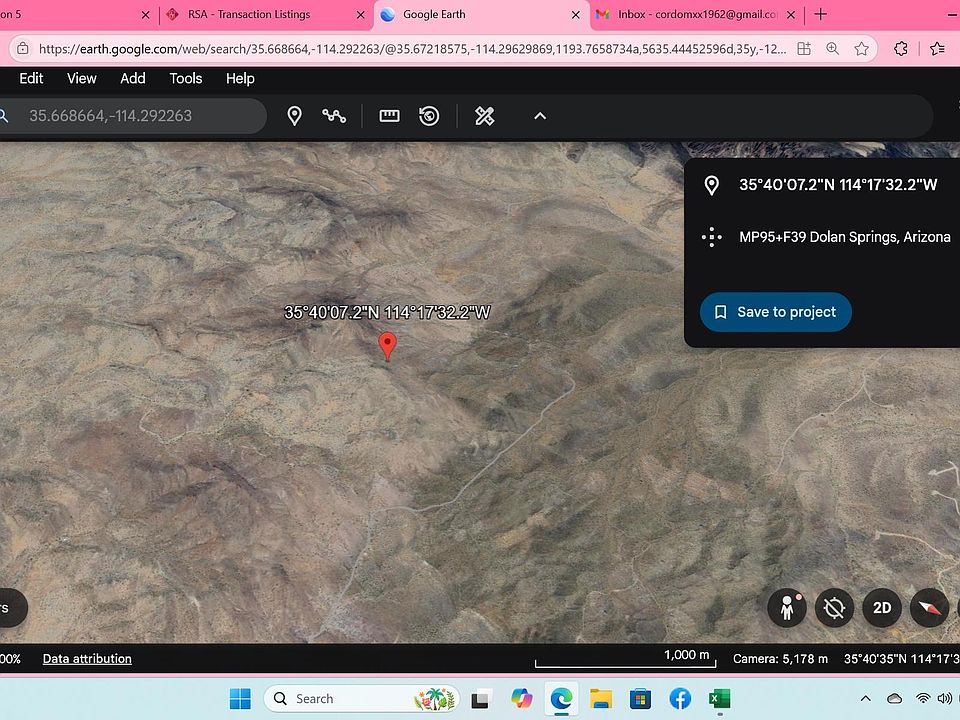Click the search field containing 35.668664,-114.292263

coord(133,116)
